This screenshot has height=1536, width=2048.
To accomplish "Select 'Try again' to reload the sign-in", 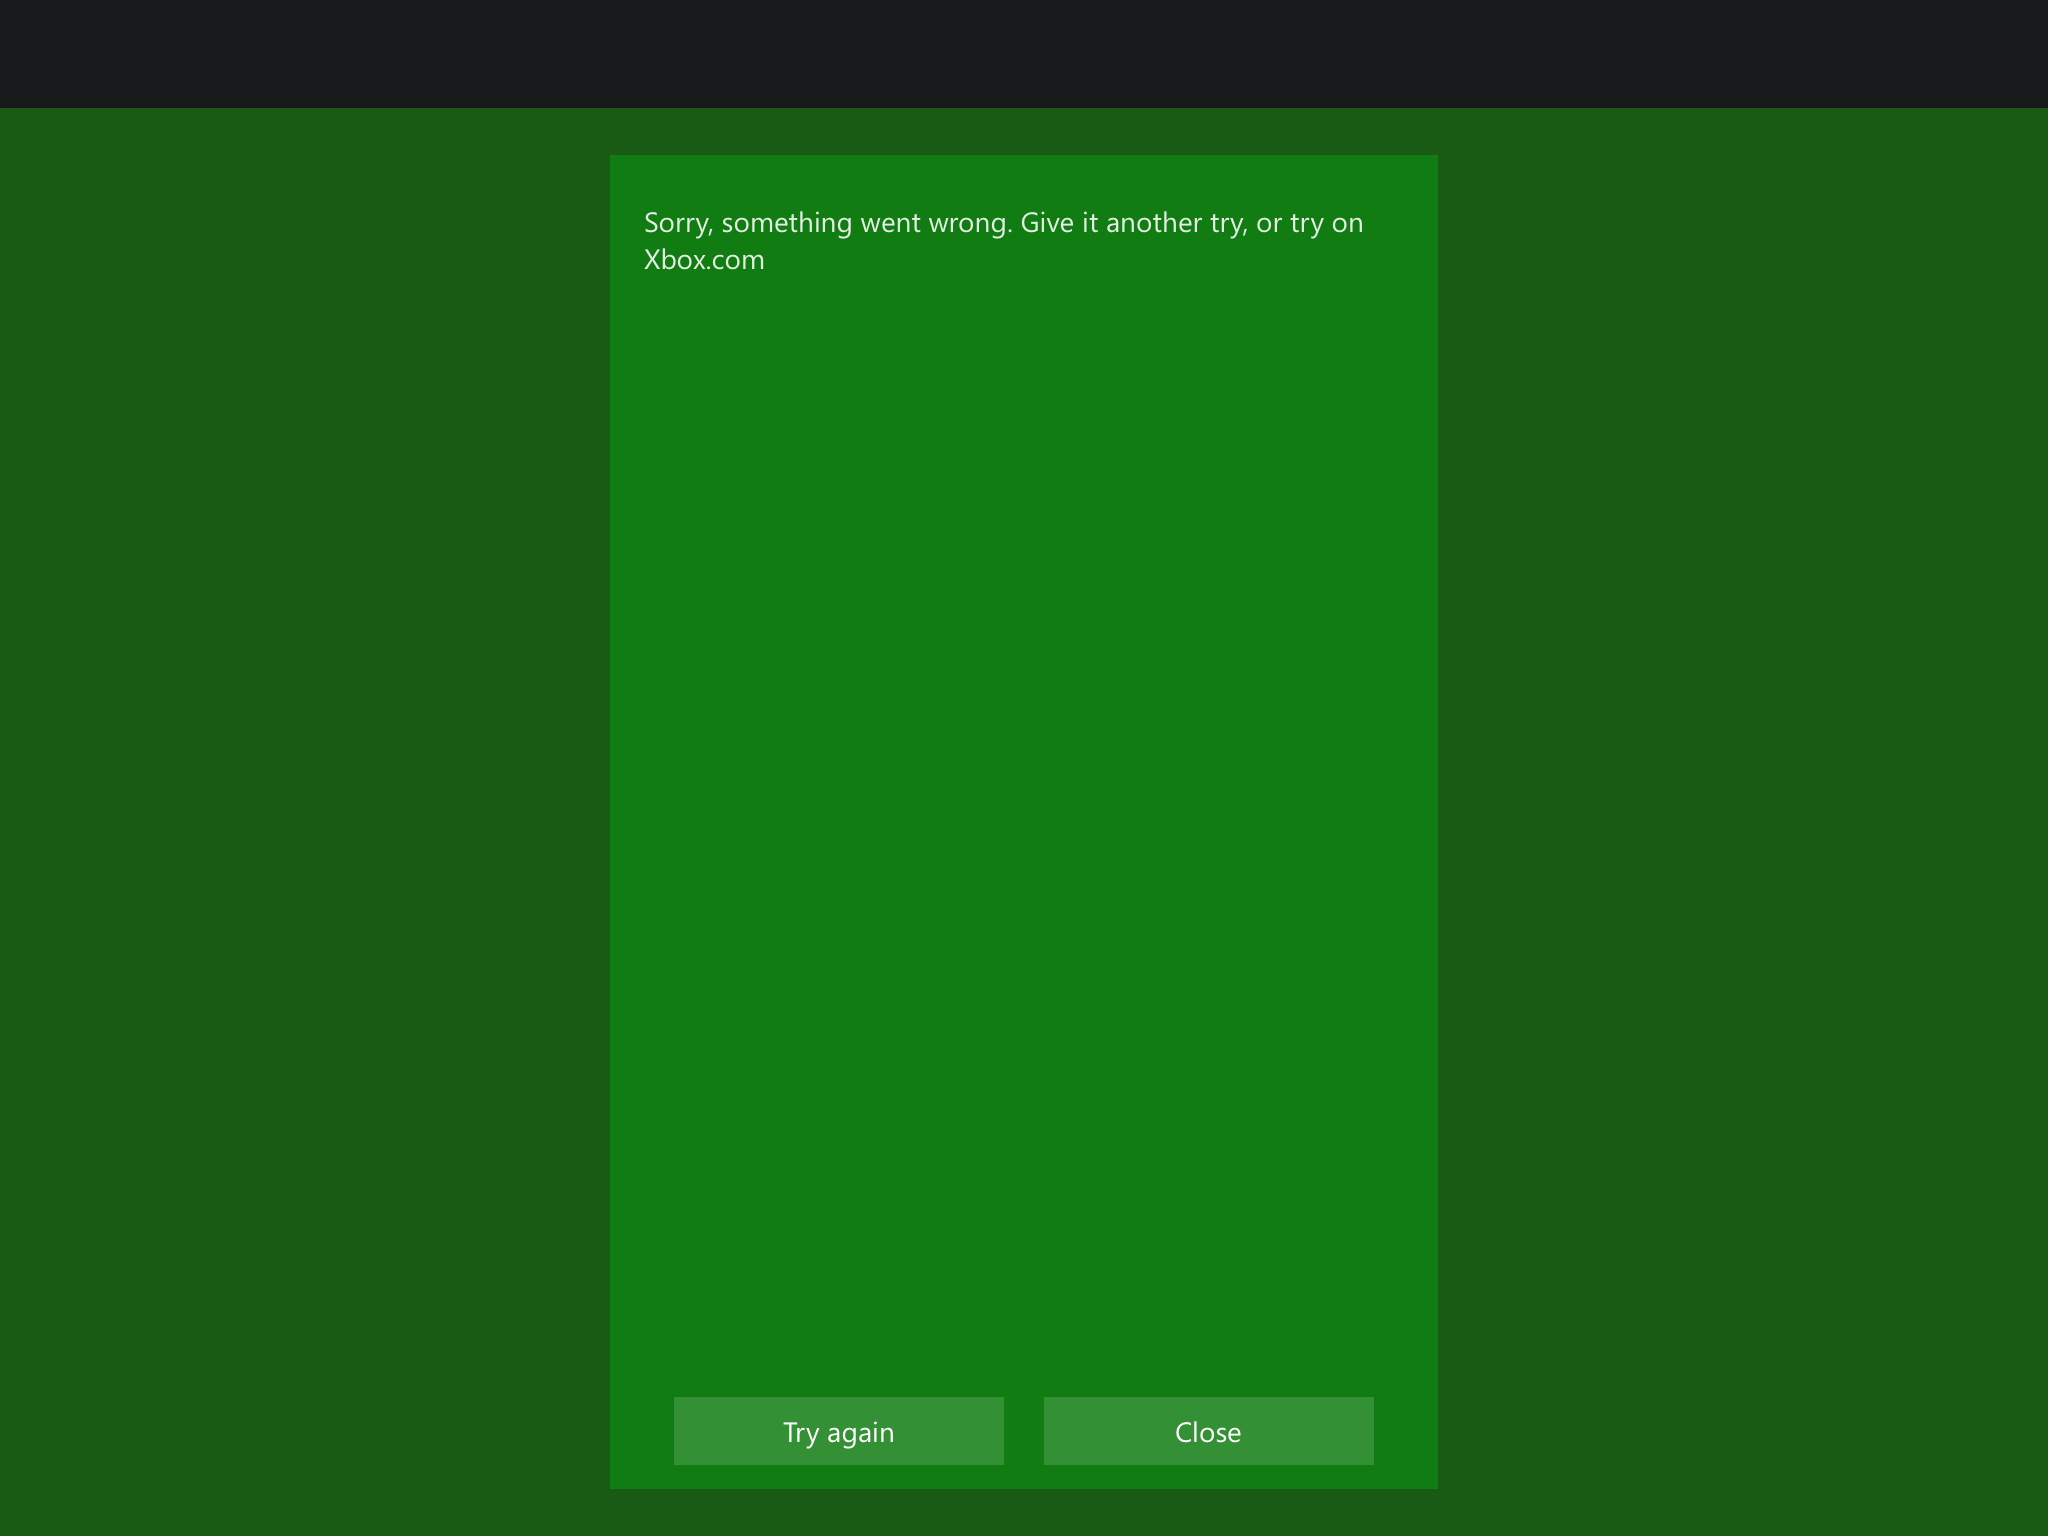I will 838,1431.
